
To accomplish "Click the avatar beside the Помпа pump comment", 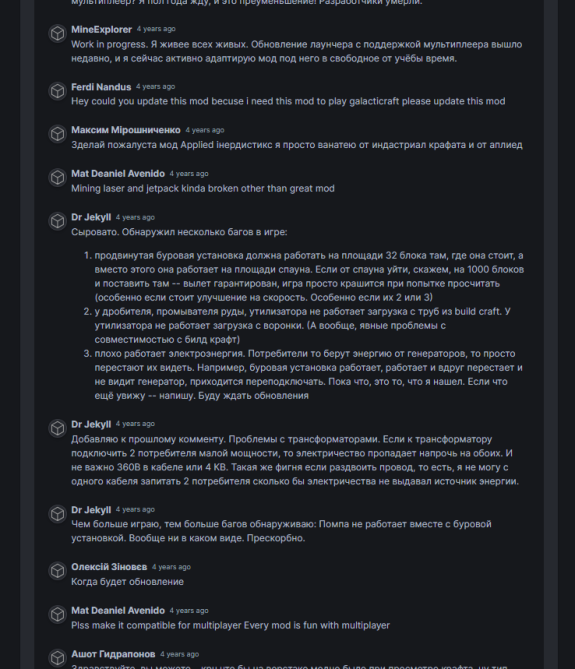I will click(x=58, y=514).
